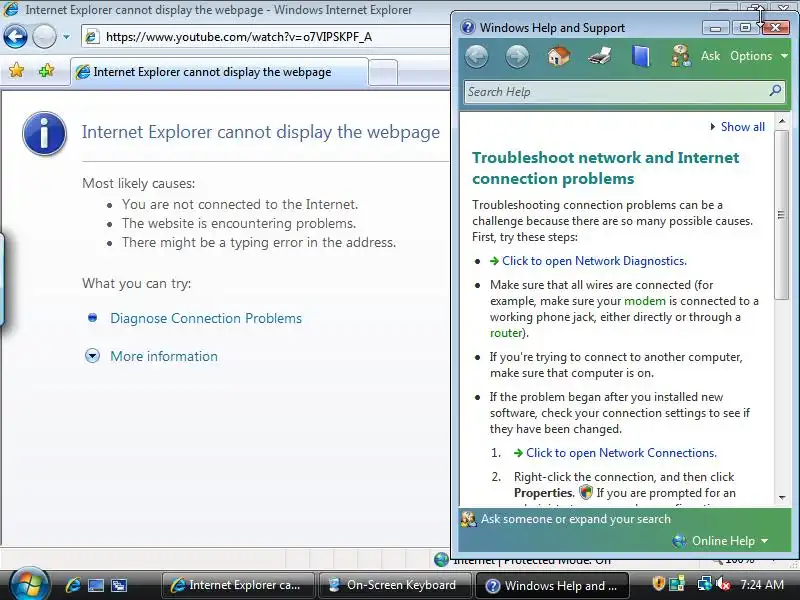Screen dimensions: 800x600
Task: Open the Windows Start orb
Action: click(29, 584)
